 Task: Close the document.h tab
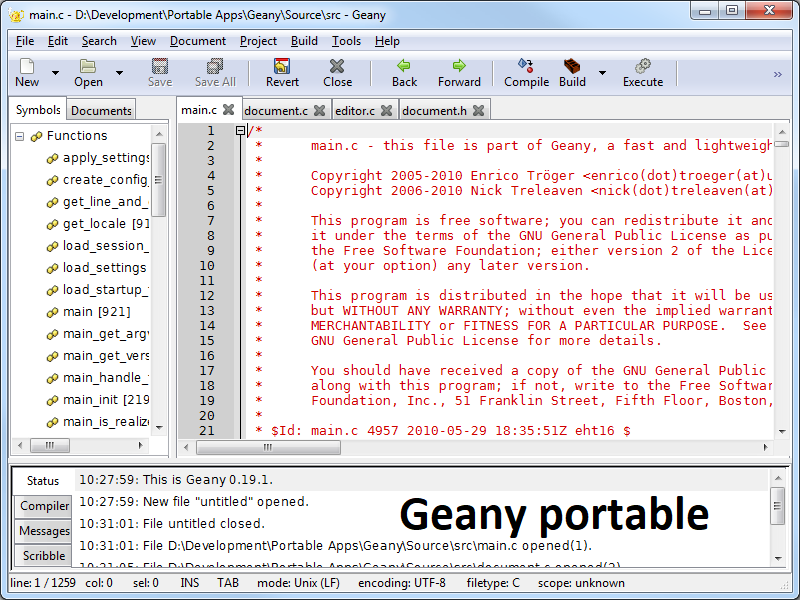click(x=478, y=111)
